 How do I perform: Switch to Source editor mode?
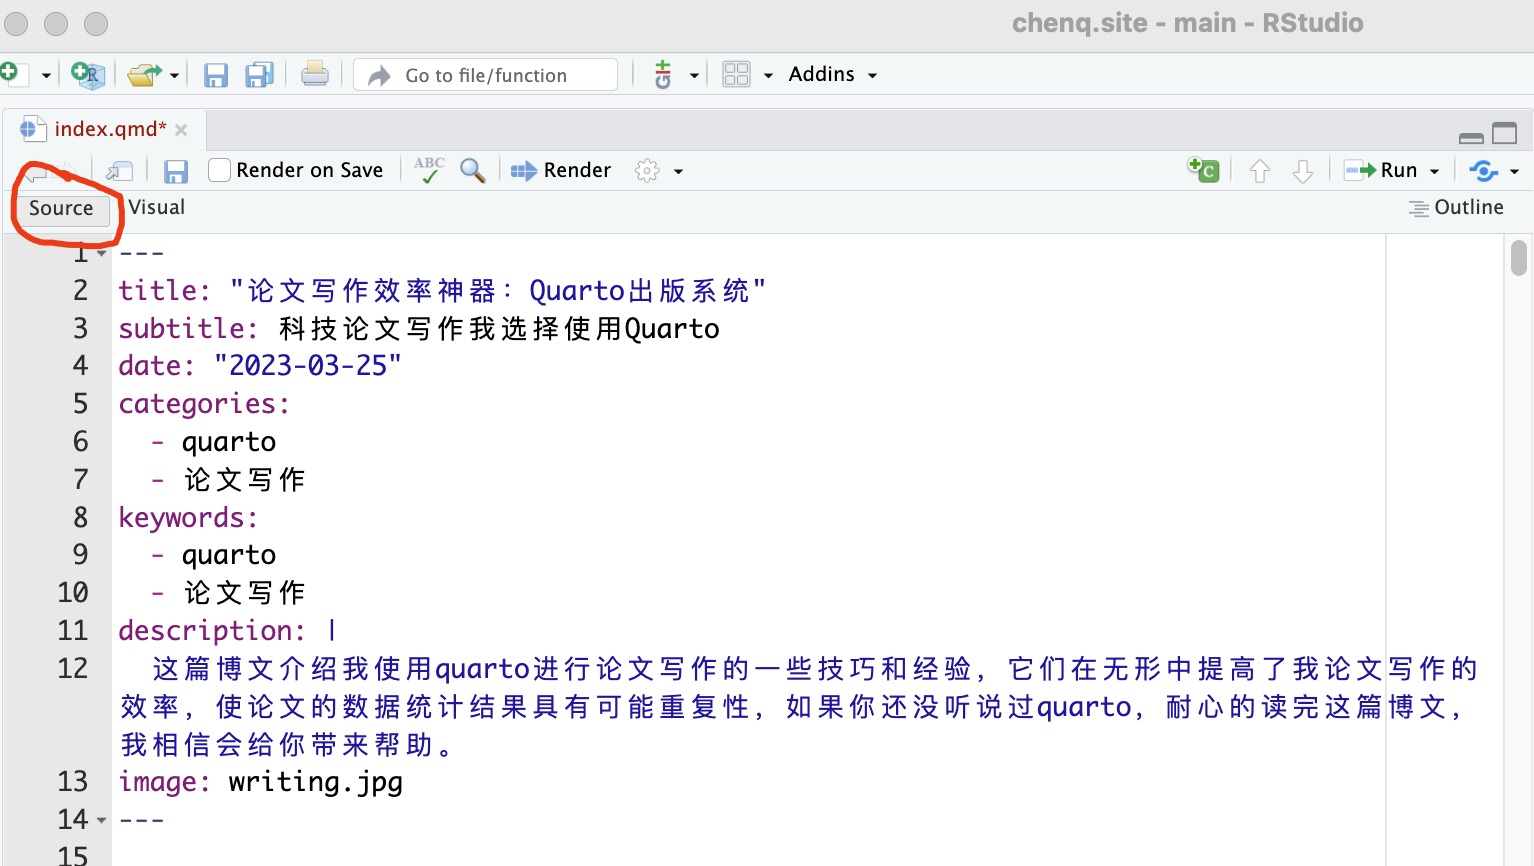coord(61,208)
